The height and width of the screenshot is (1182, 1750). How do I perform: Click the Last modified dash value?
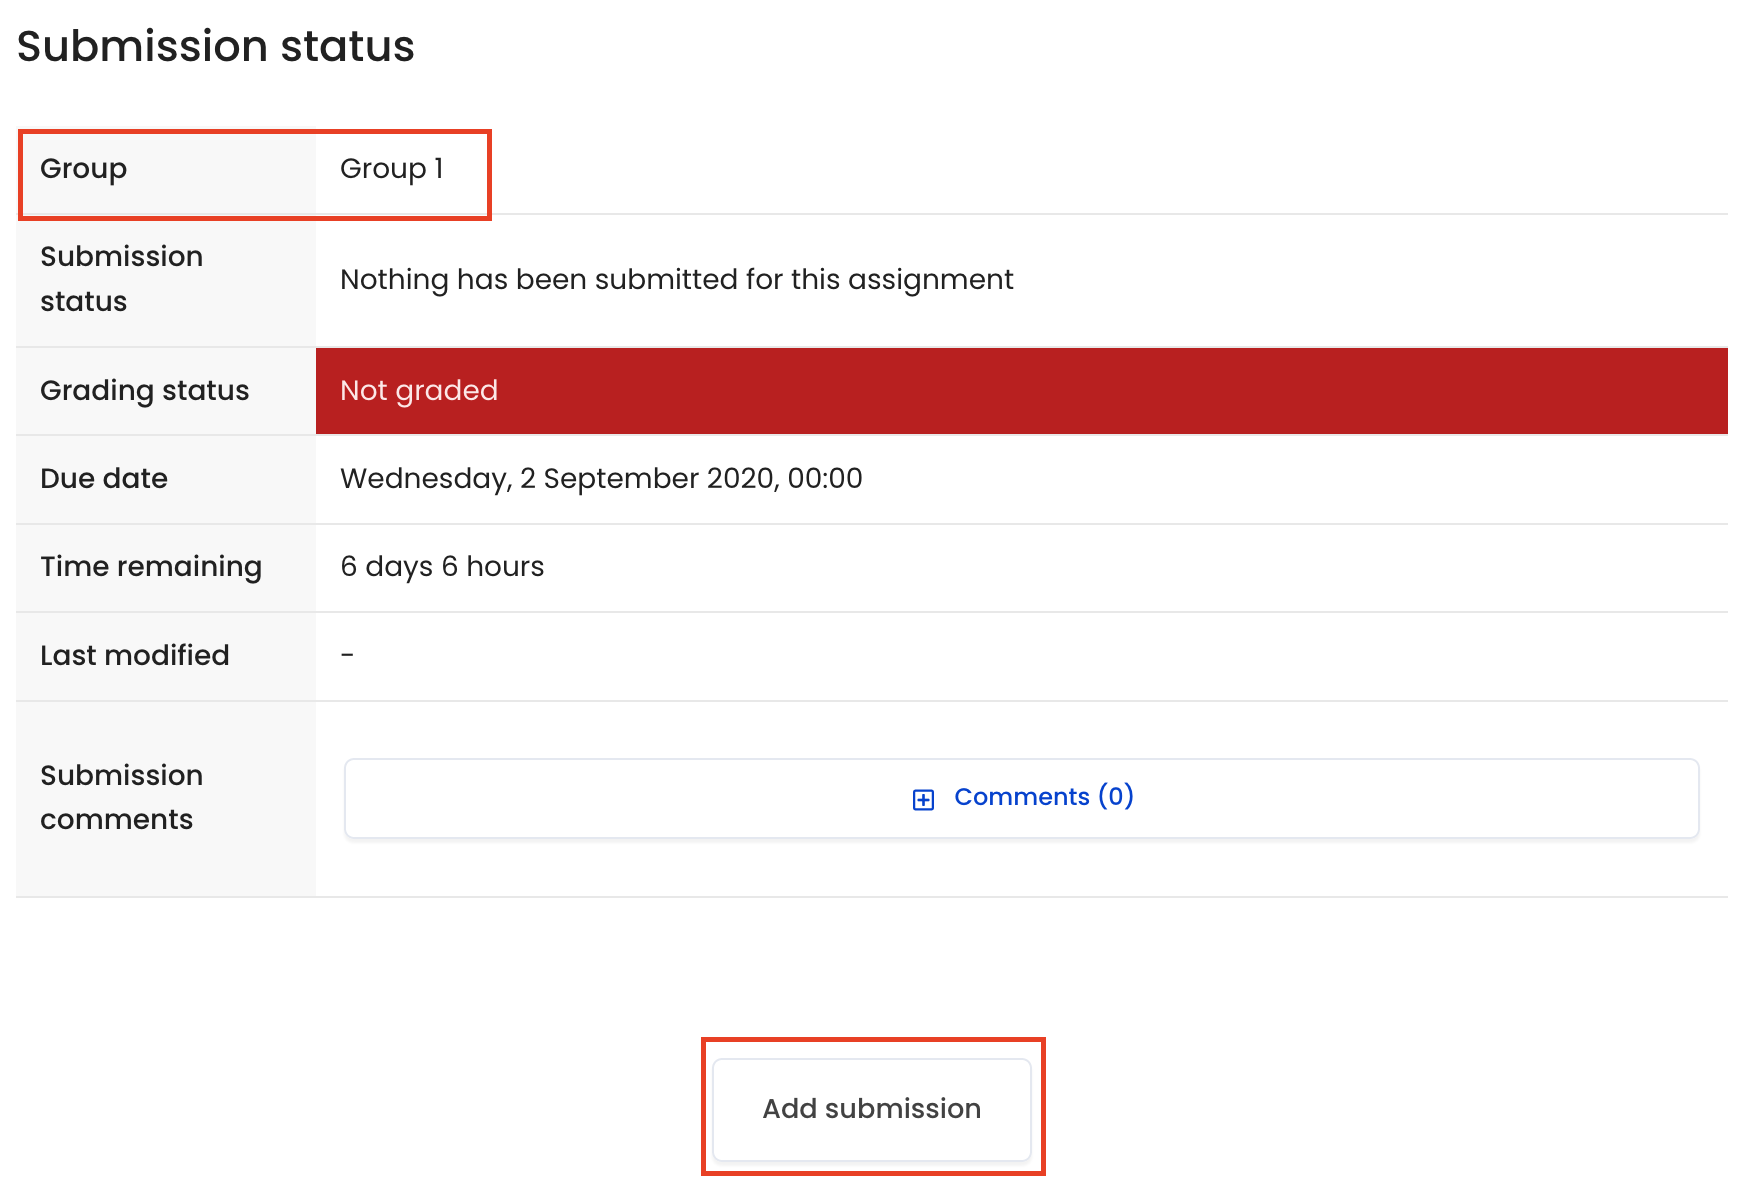point(347,655)
